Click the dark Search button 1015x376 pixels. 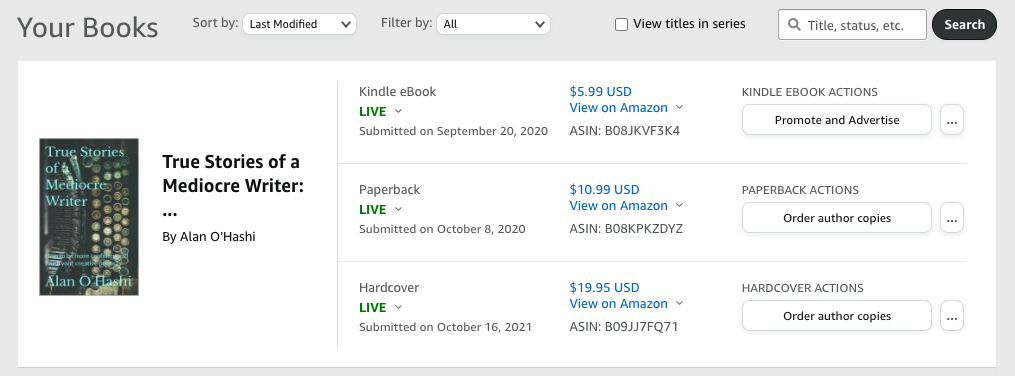pos(965,25)
